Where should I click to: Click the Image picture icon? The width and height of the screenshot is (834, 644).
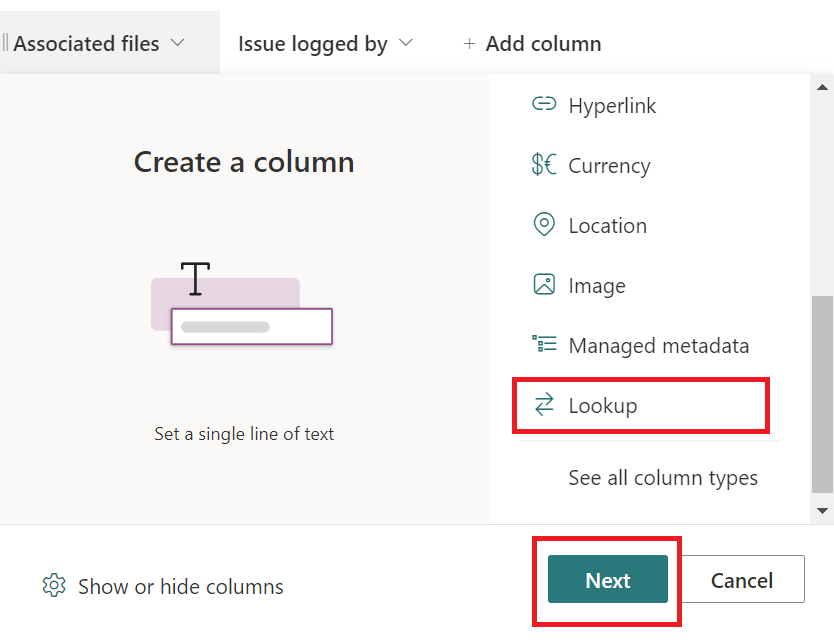click(544, 285)
